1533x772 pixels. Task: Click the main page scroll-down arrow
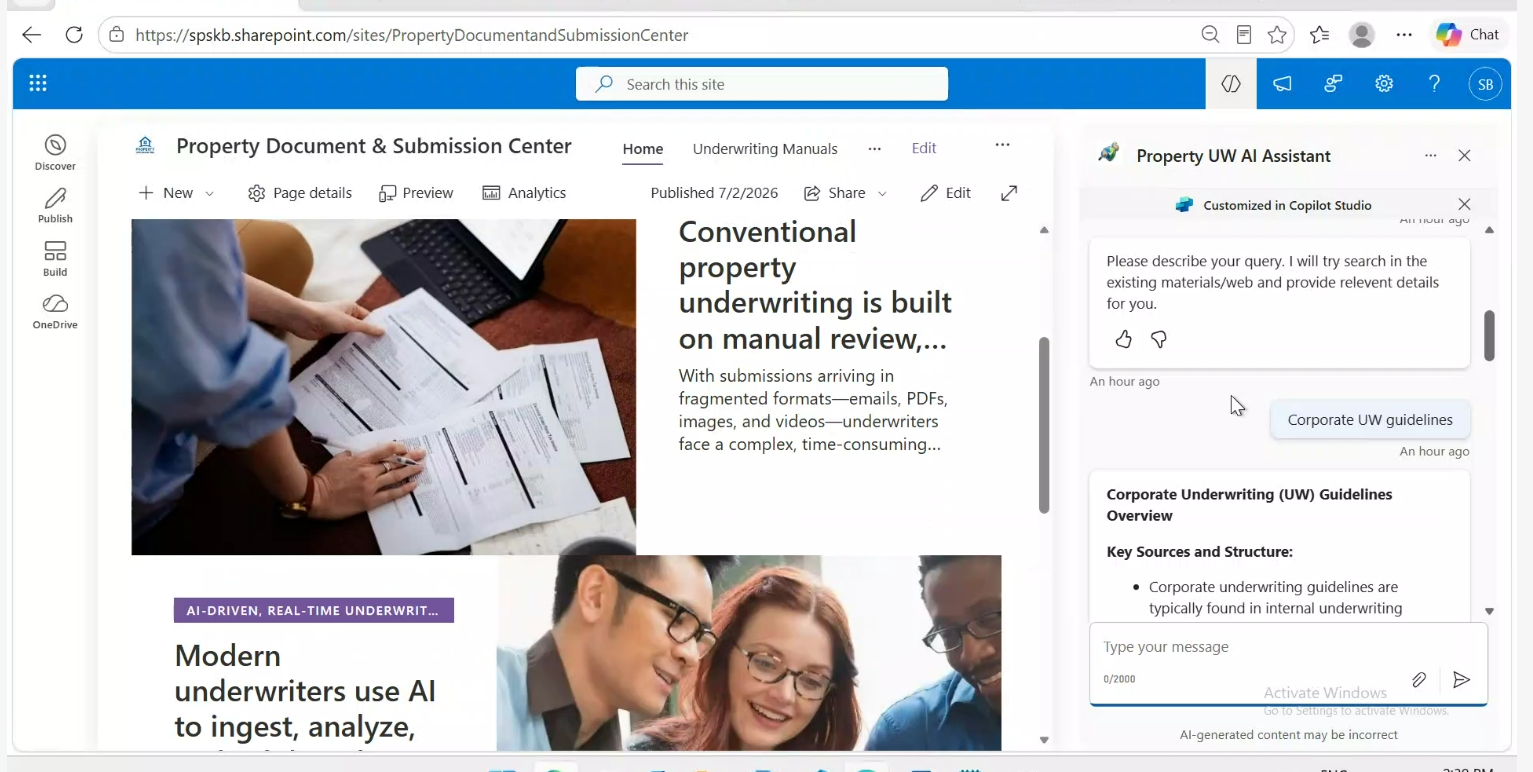coord(1044,741)
